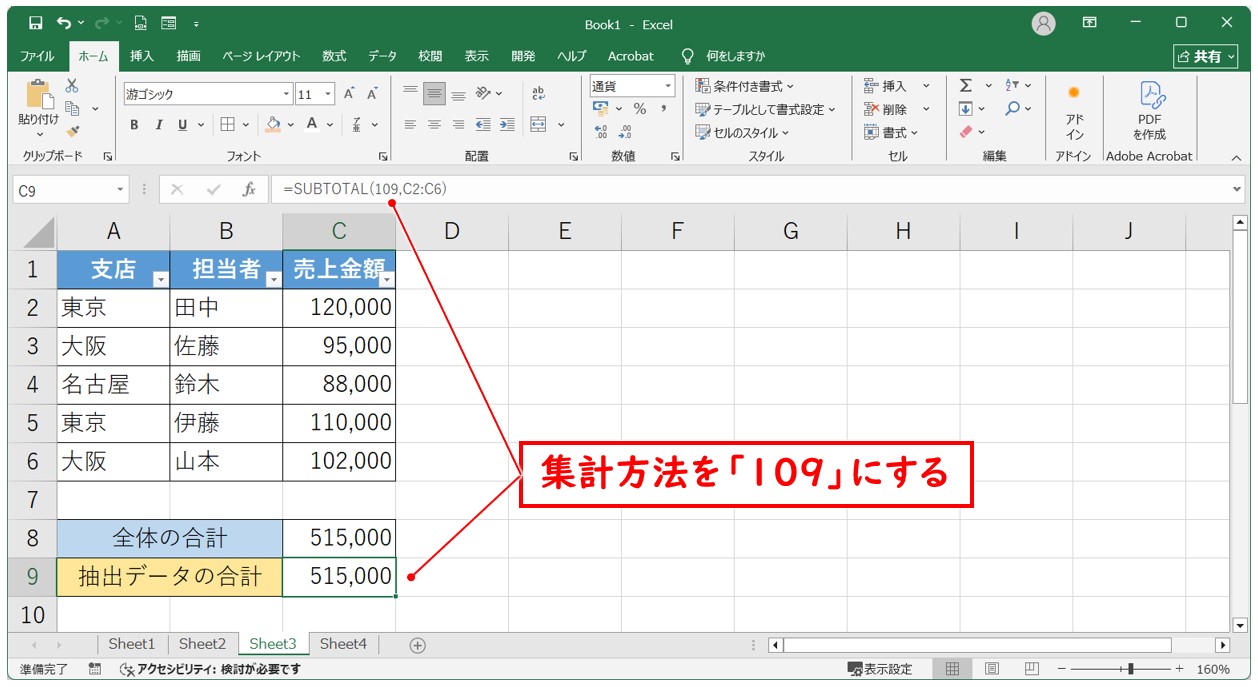Click 条件付き書式 conditional formatting button
Image resolution: width=1258 pixels, height=687 pixels.
click(x=745, y=87)
